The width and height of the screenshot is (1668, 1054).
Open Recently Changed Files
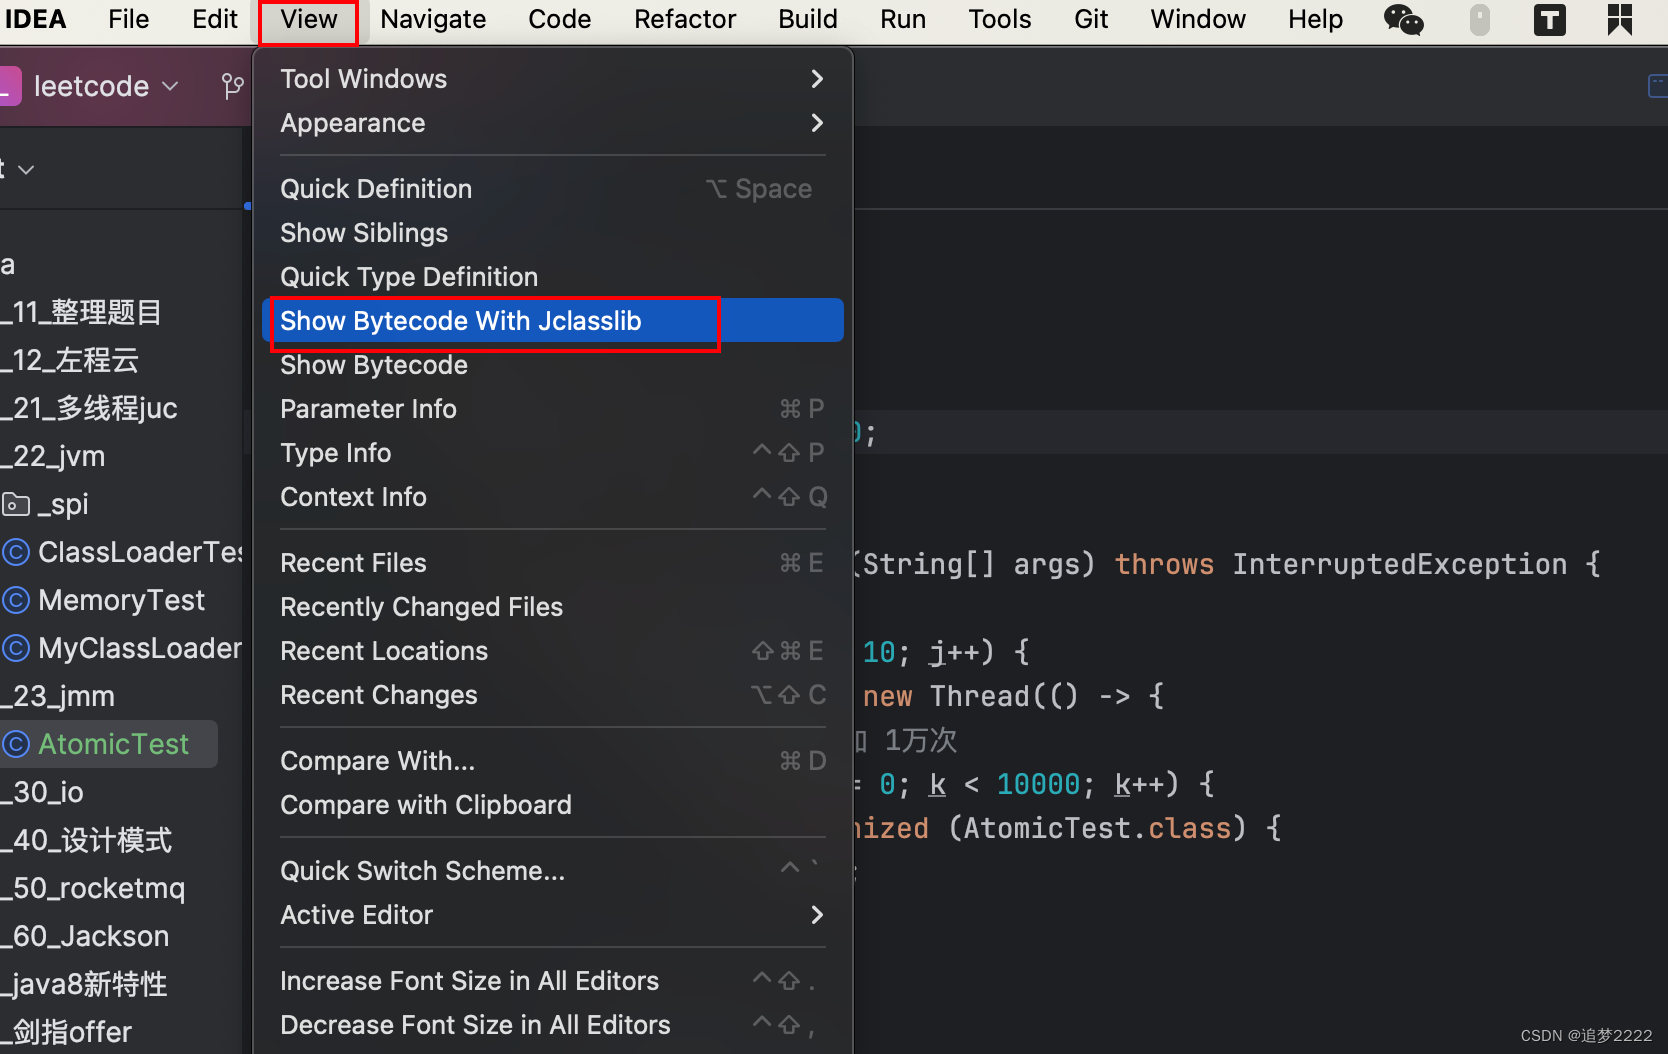point(553,607)
